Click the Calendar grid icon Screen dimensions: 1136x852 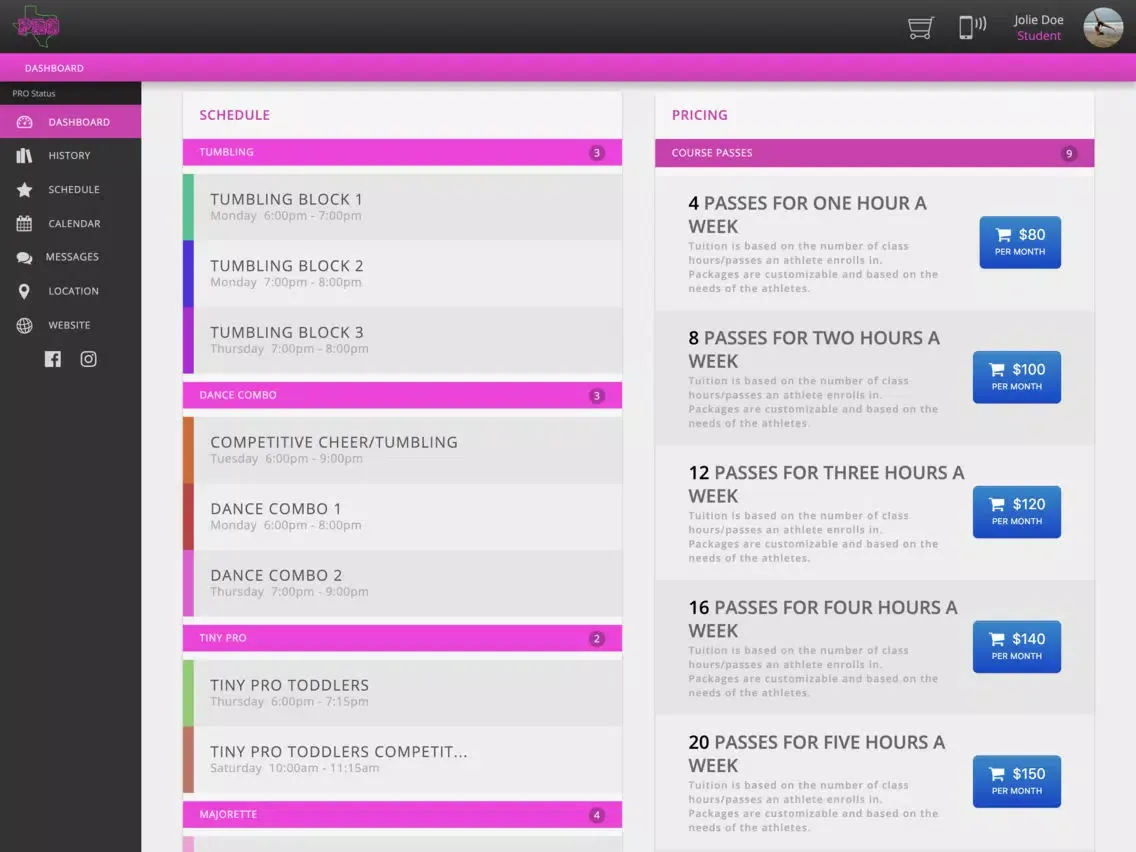pos(25,223)
